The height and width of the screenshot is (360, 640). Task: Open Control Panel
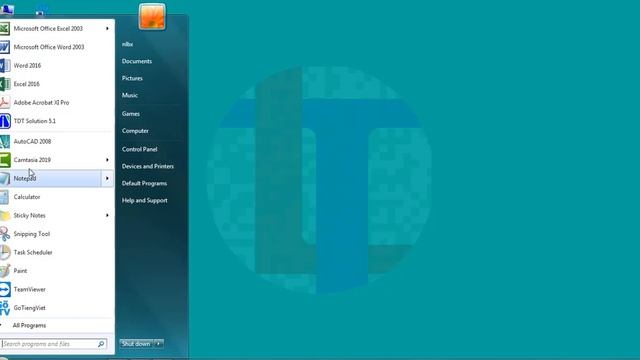click(139, 149)
